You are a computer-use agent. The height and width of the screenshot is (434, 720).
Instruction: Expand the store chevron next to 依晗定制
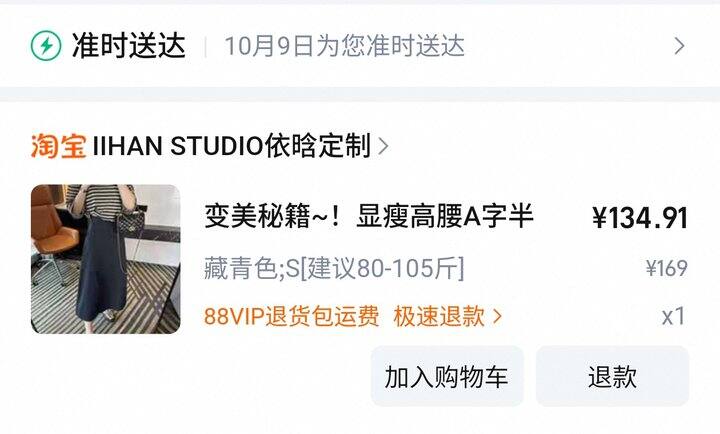pyautogui.click(x=383, y=147)
